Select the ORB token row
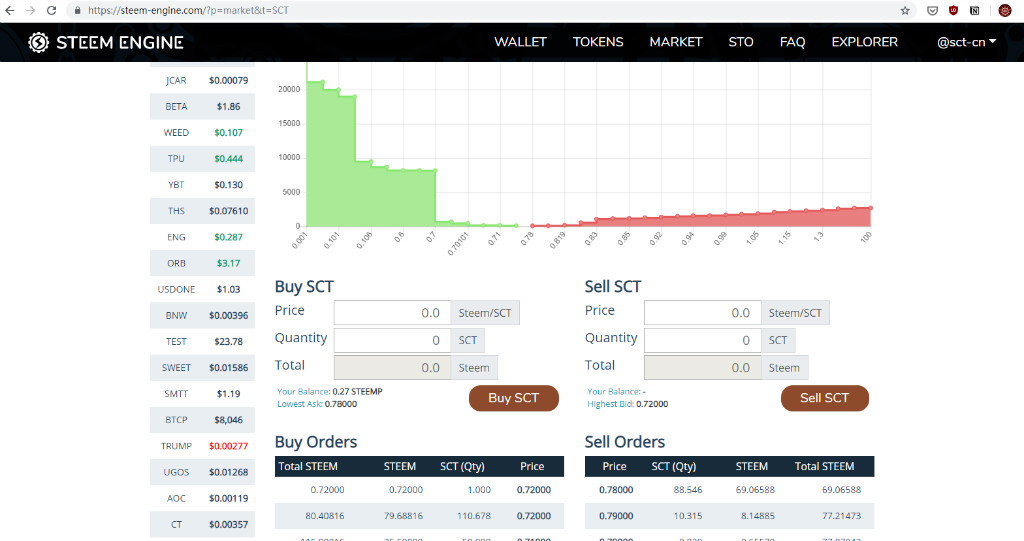The height and width of the screenshot is (541, 1024). pyautogui.click(x=202, y=263)
